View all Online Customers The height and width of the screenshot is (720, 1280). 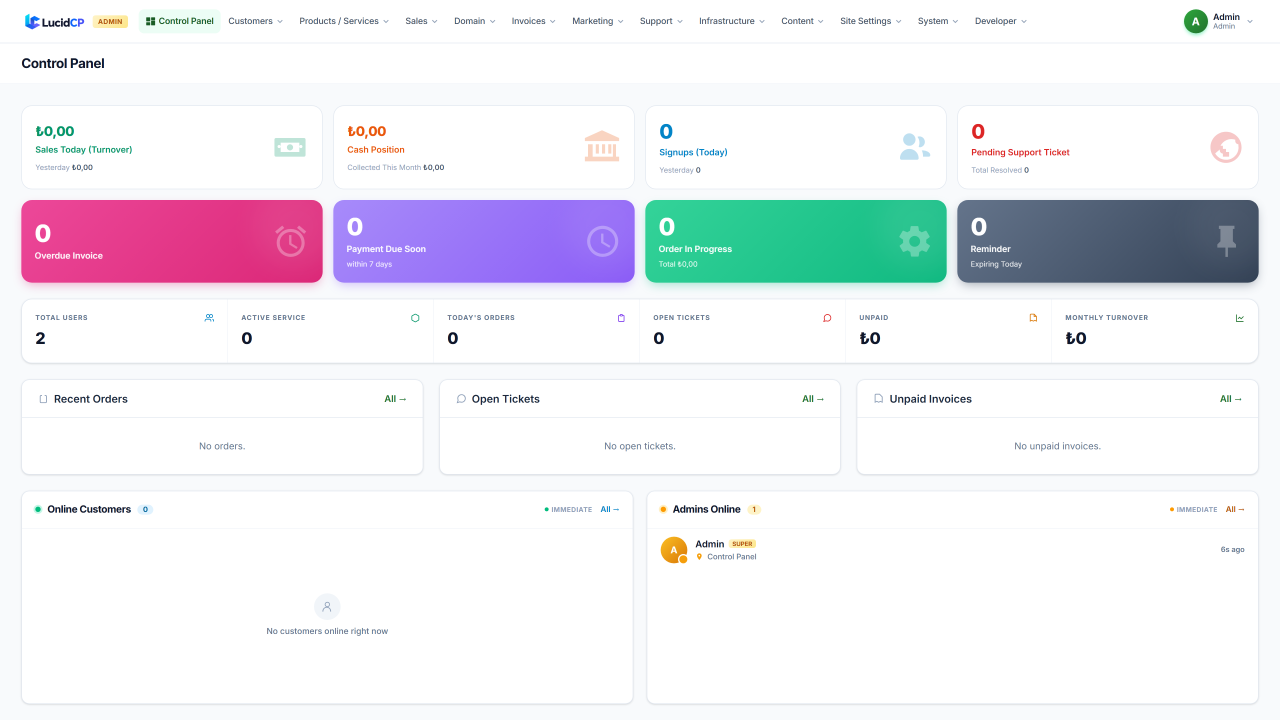[x=610, y=509]
